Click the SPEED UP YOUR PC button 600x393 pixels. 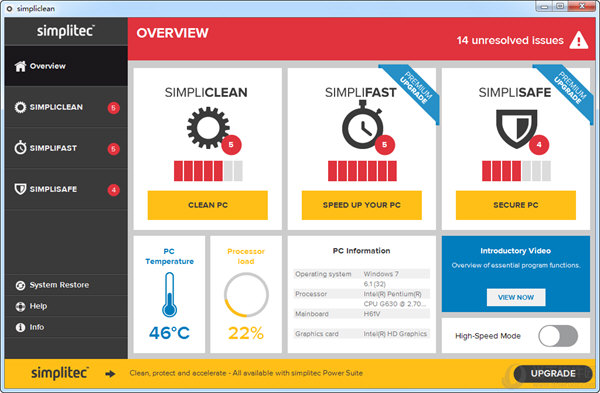(x=362, y=205)
